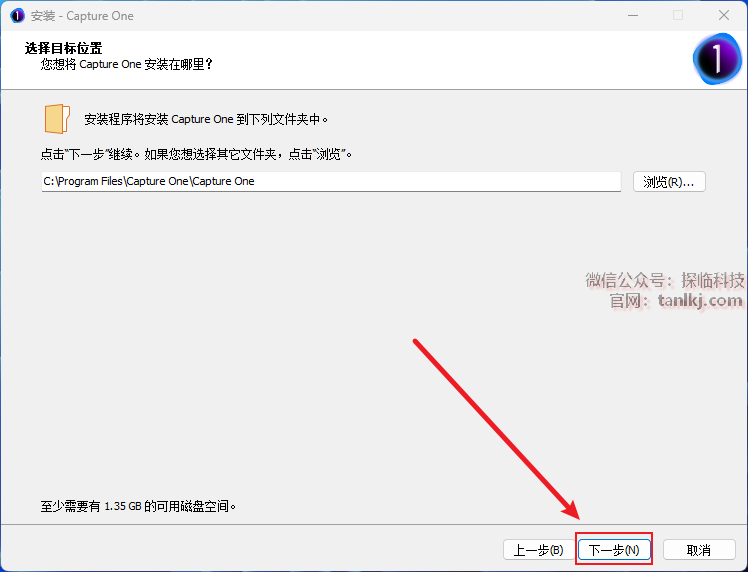Click the '安装程序将安装 Capture One 到下列文件夹中' text
The height and width of the screenshot is (572, 748).
tap(206, 119)
